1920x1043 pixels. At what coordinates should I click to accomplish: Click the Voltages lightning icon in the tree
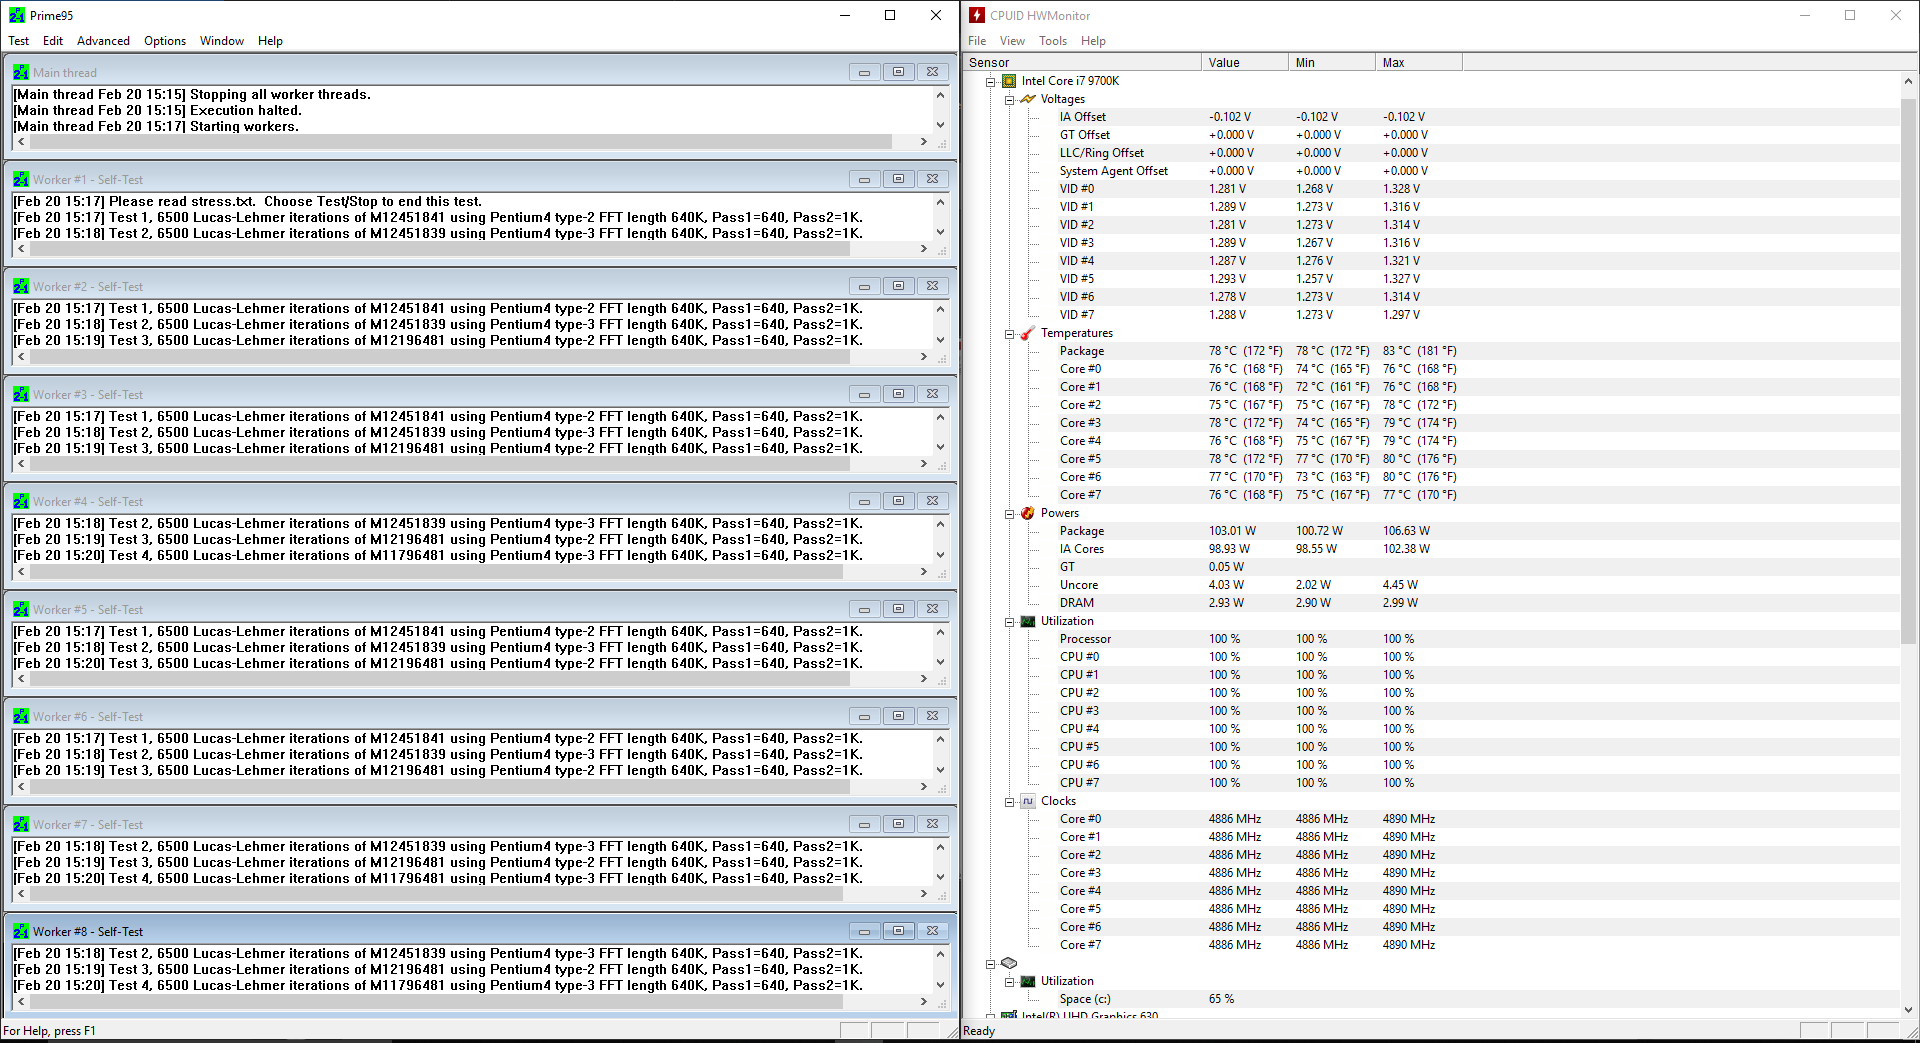pyautogui.click(x=1028, y=99)
